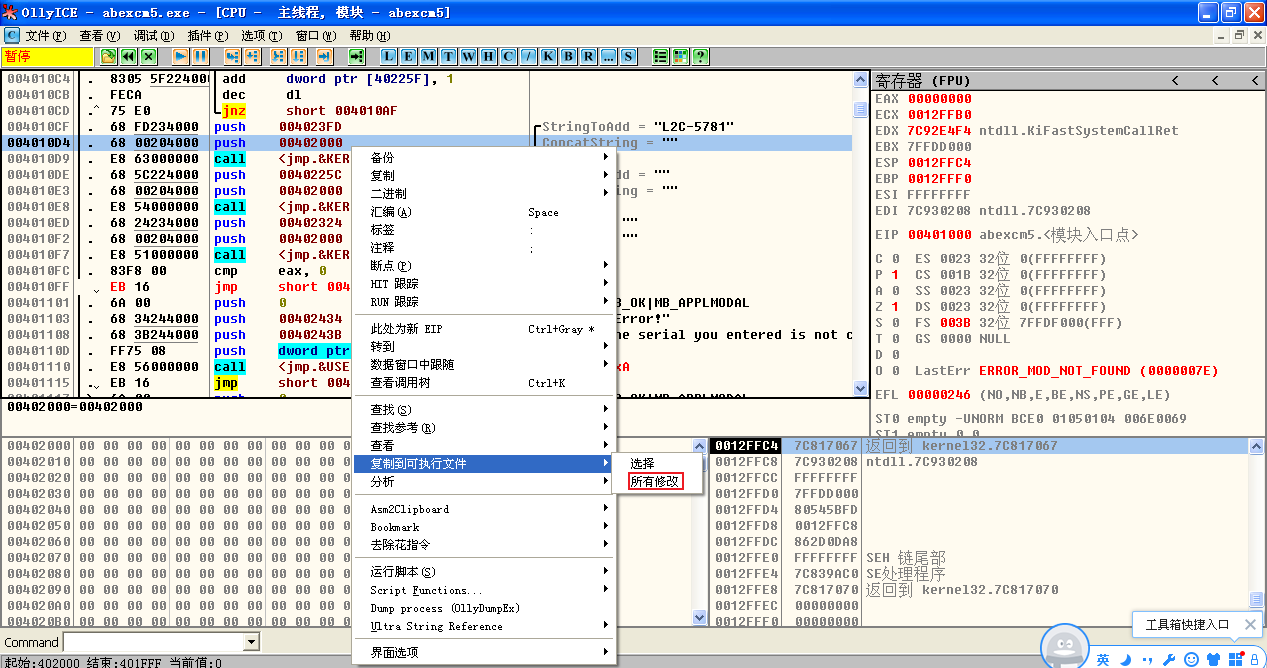The image size is (1267, 668).
Task: Open Source window with S button
Action: click(x=629, y=56)
